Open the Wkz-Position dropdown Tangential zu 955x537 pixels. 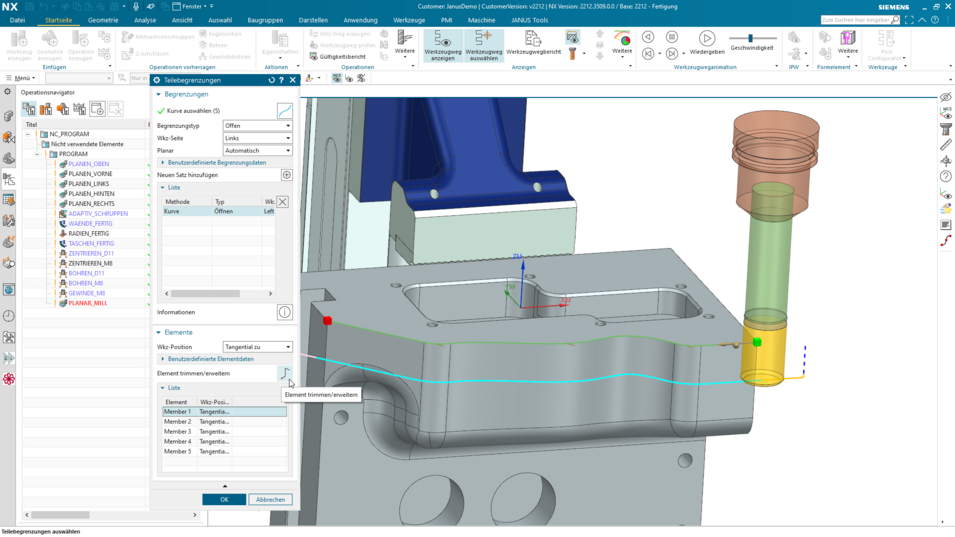coord(258,347)
